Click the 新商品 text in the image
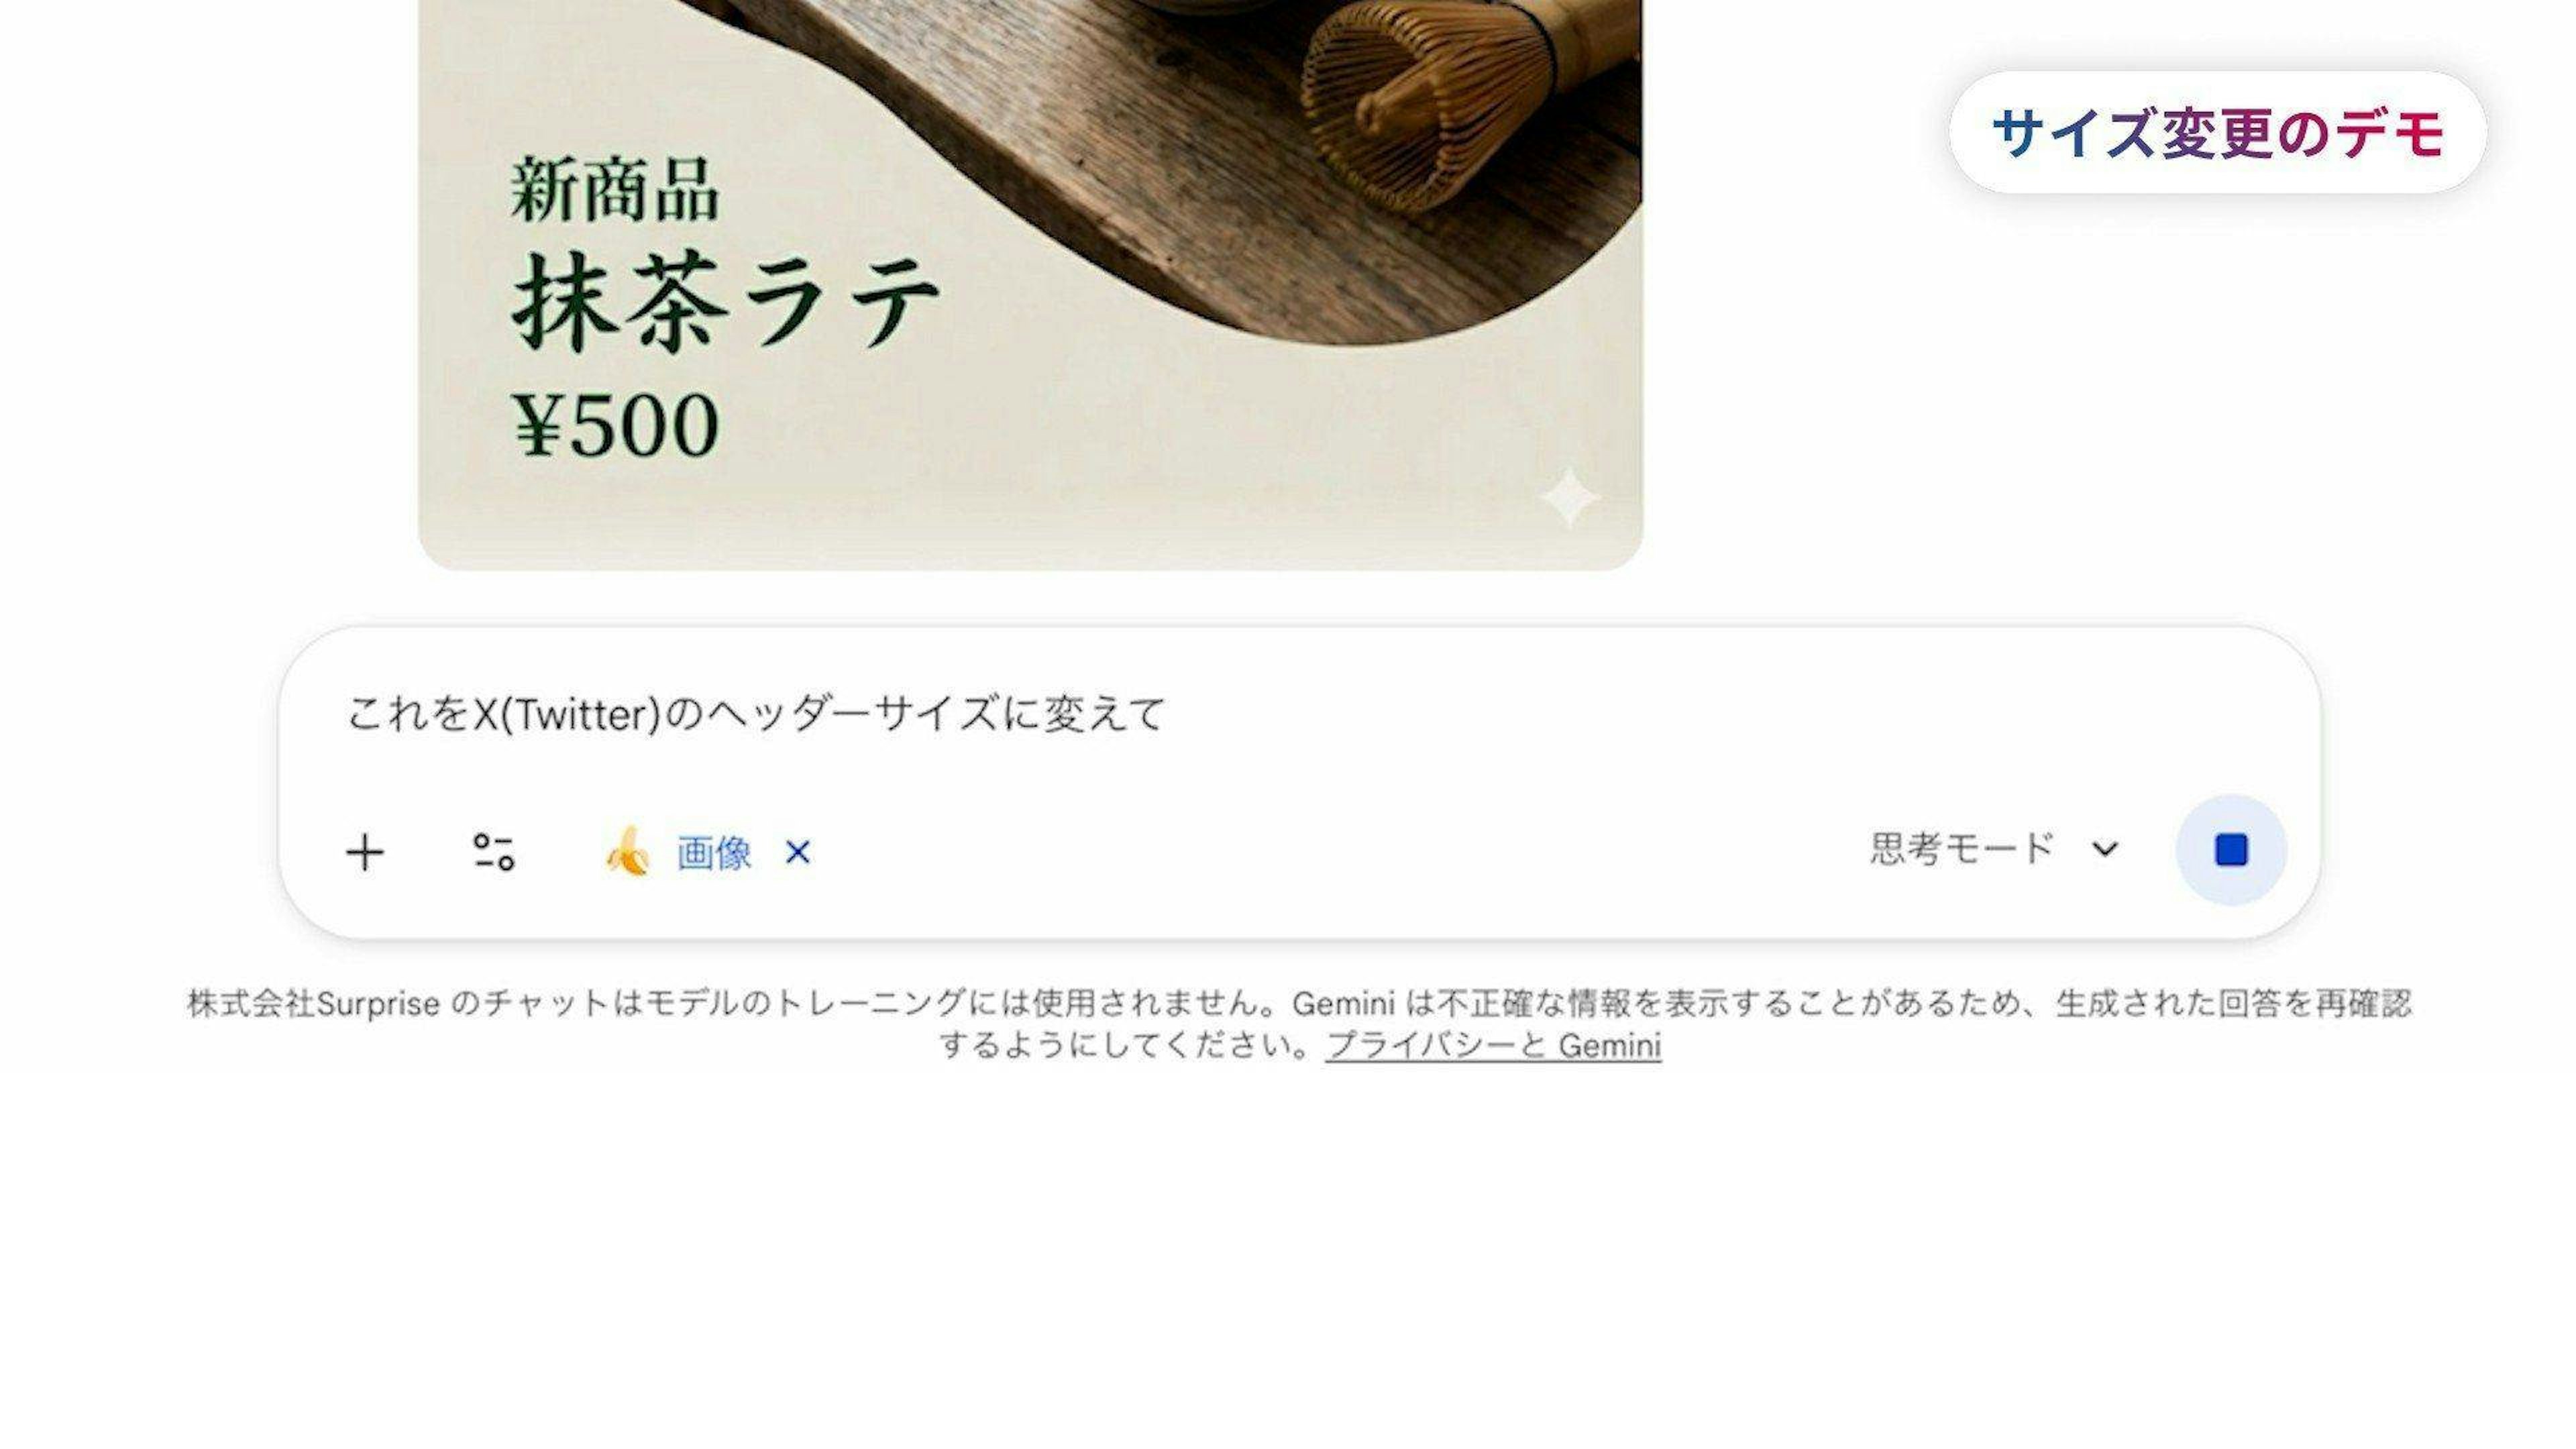The image size is (2576, 1449). pos(614,190)
